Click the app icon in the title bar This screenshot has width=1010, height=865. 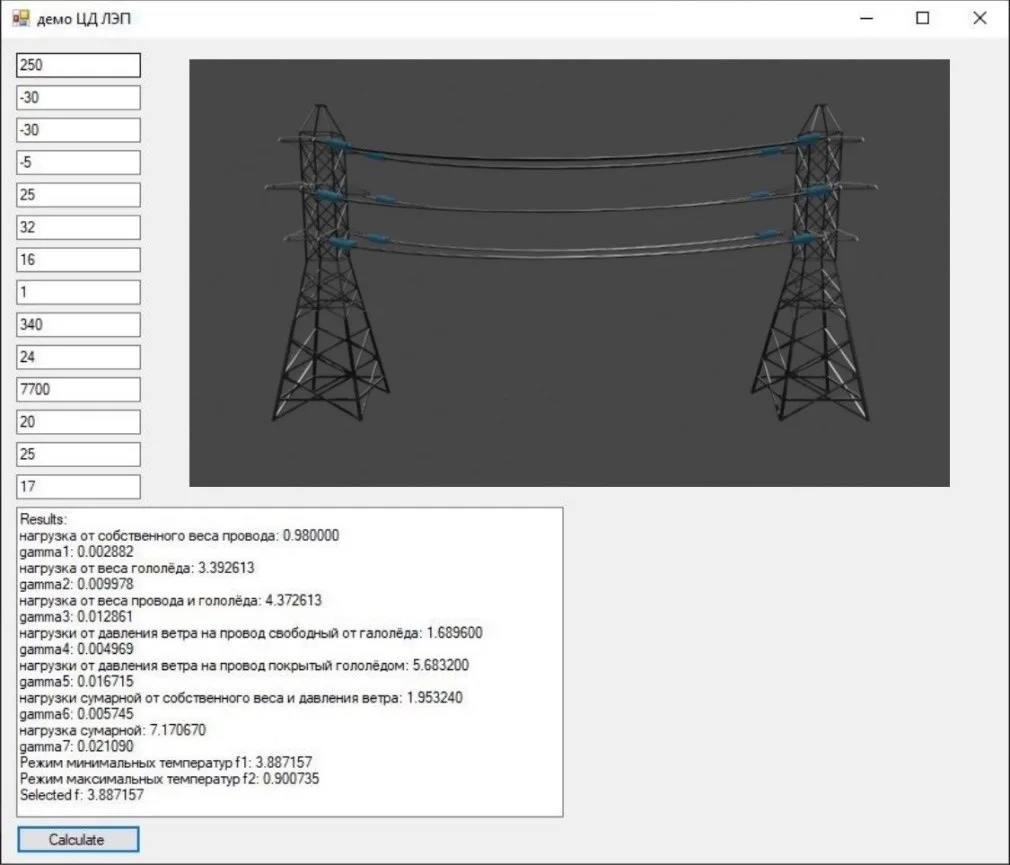point(21,18)
